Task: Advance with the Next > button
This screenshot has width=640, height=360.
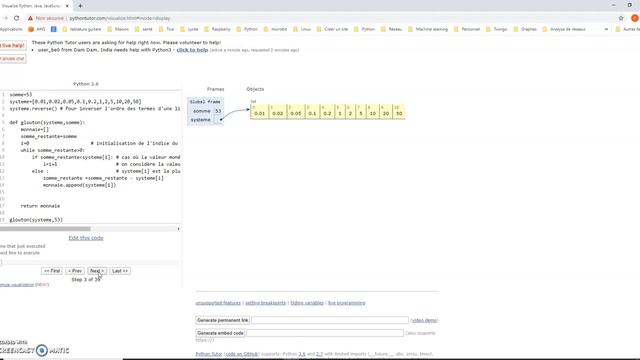Action: (97, 271)
